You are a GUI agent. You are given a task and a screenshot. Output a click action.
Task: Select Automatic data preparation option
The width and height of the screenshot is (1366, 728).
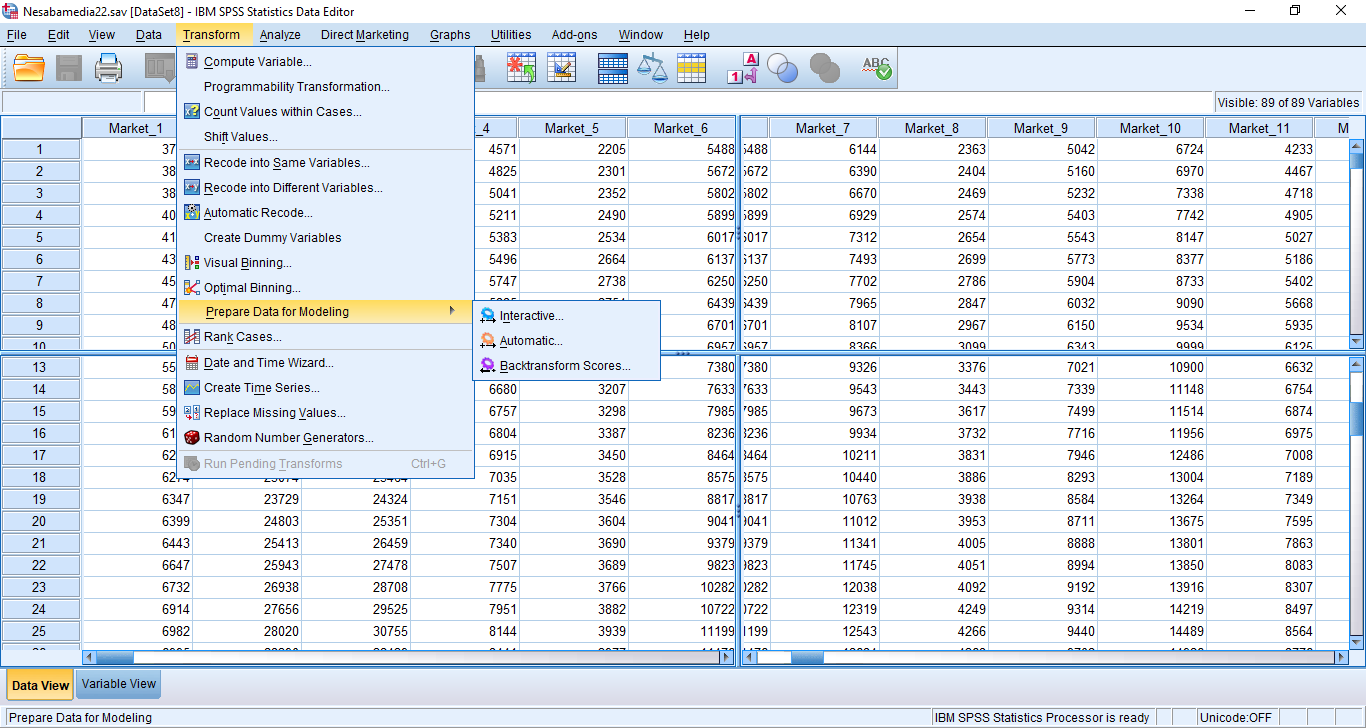531,341
